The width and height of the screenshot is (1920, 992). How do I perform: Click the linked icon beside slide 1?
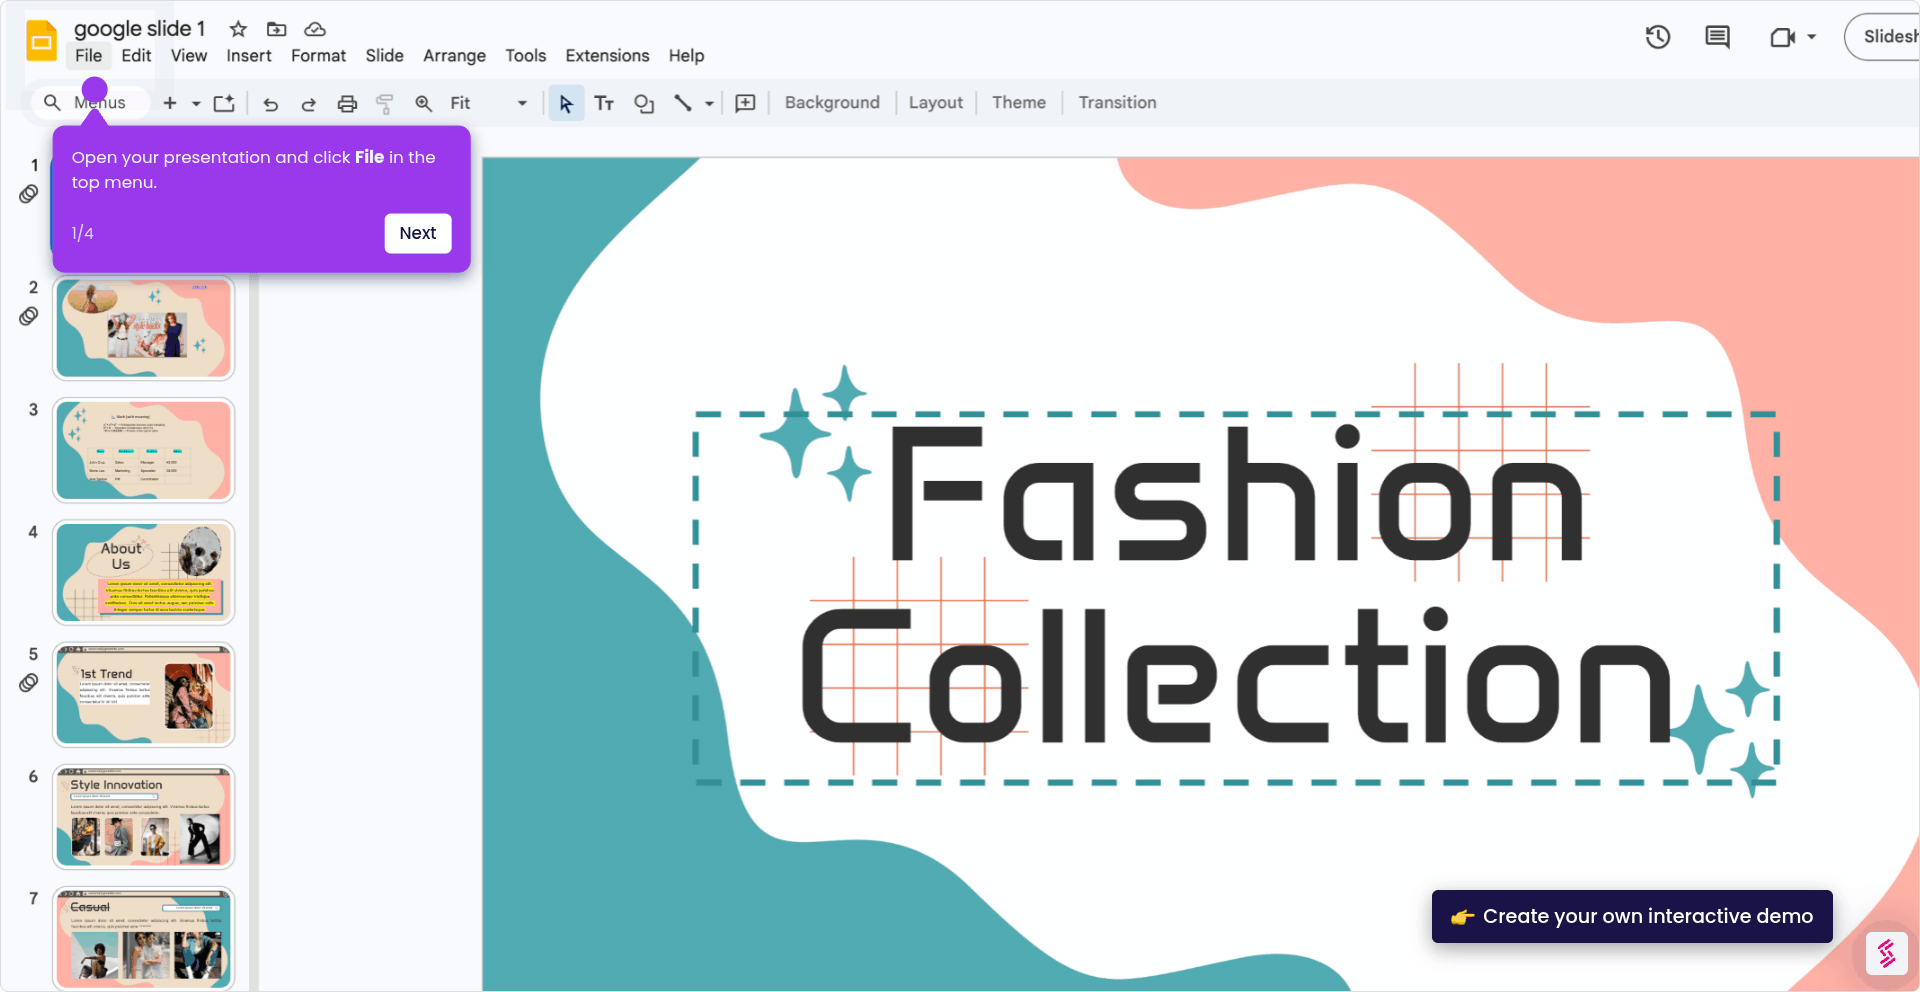(29, 194)
